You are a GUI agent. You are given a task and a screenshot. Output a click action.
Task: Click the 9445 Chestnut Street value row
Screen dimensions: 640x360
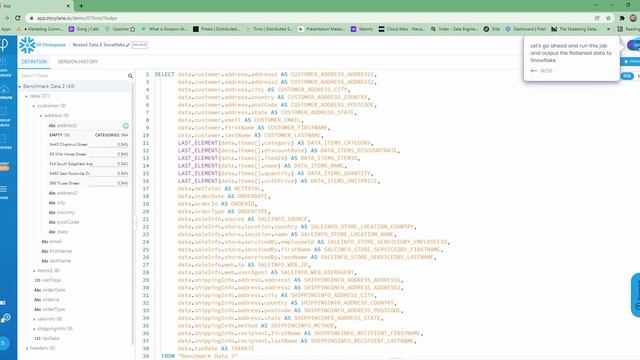88,144
